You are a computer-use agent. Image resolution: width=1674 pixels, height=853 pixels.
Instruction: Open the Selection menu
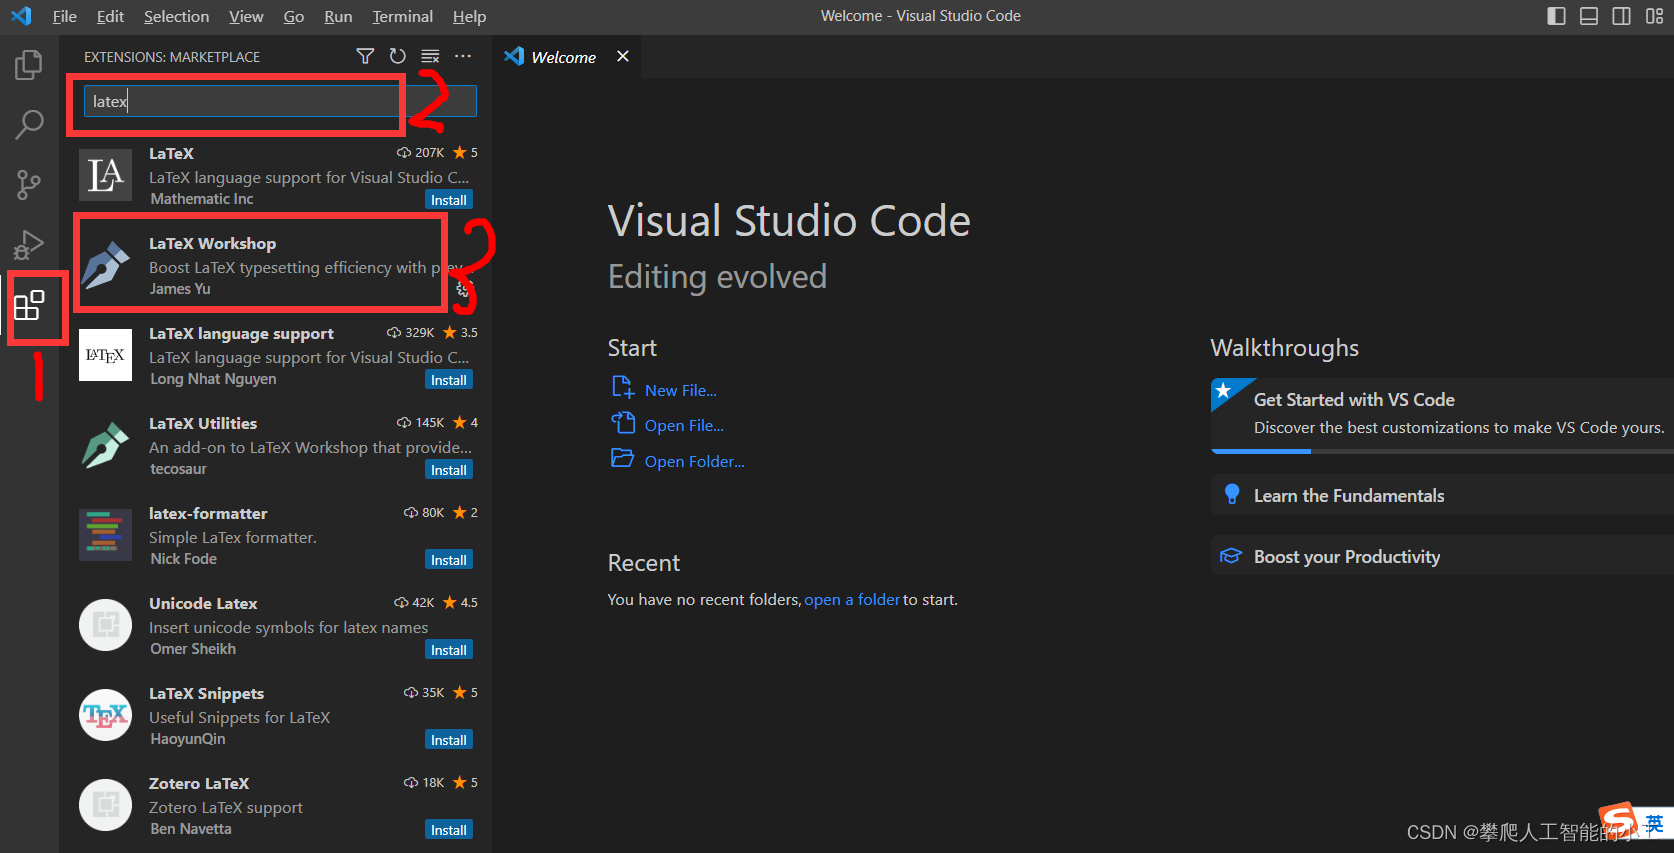click(176, 16)
